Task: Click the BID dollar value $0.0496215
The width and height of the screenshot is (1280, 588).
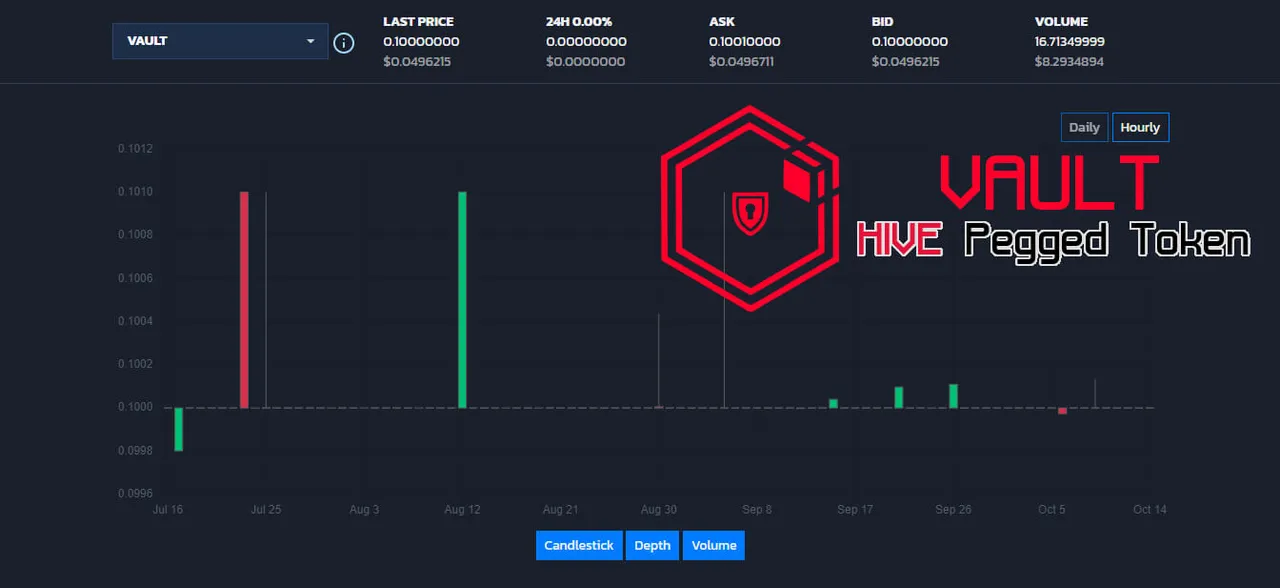Action: pyautogui.click(x=905, y=62)
